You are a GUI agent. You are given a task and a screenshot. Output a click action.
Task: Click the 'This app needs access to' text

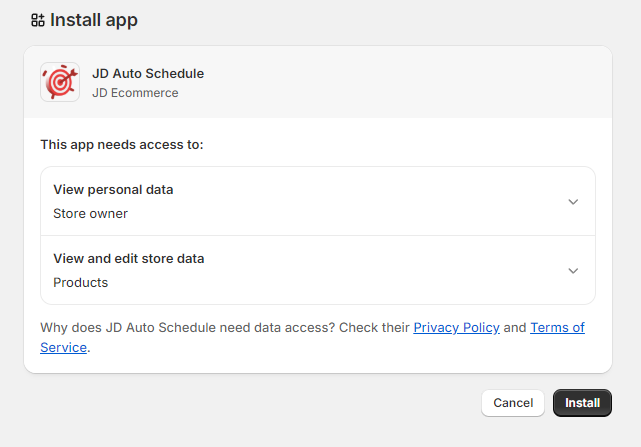[x=122, y=145]
